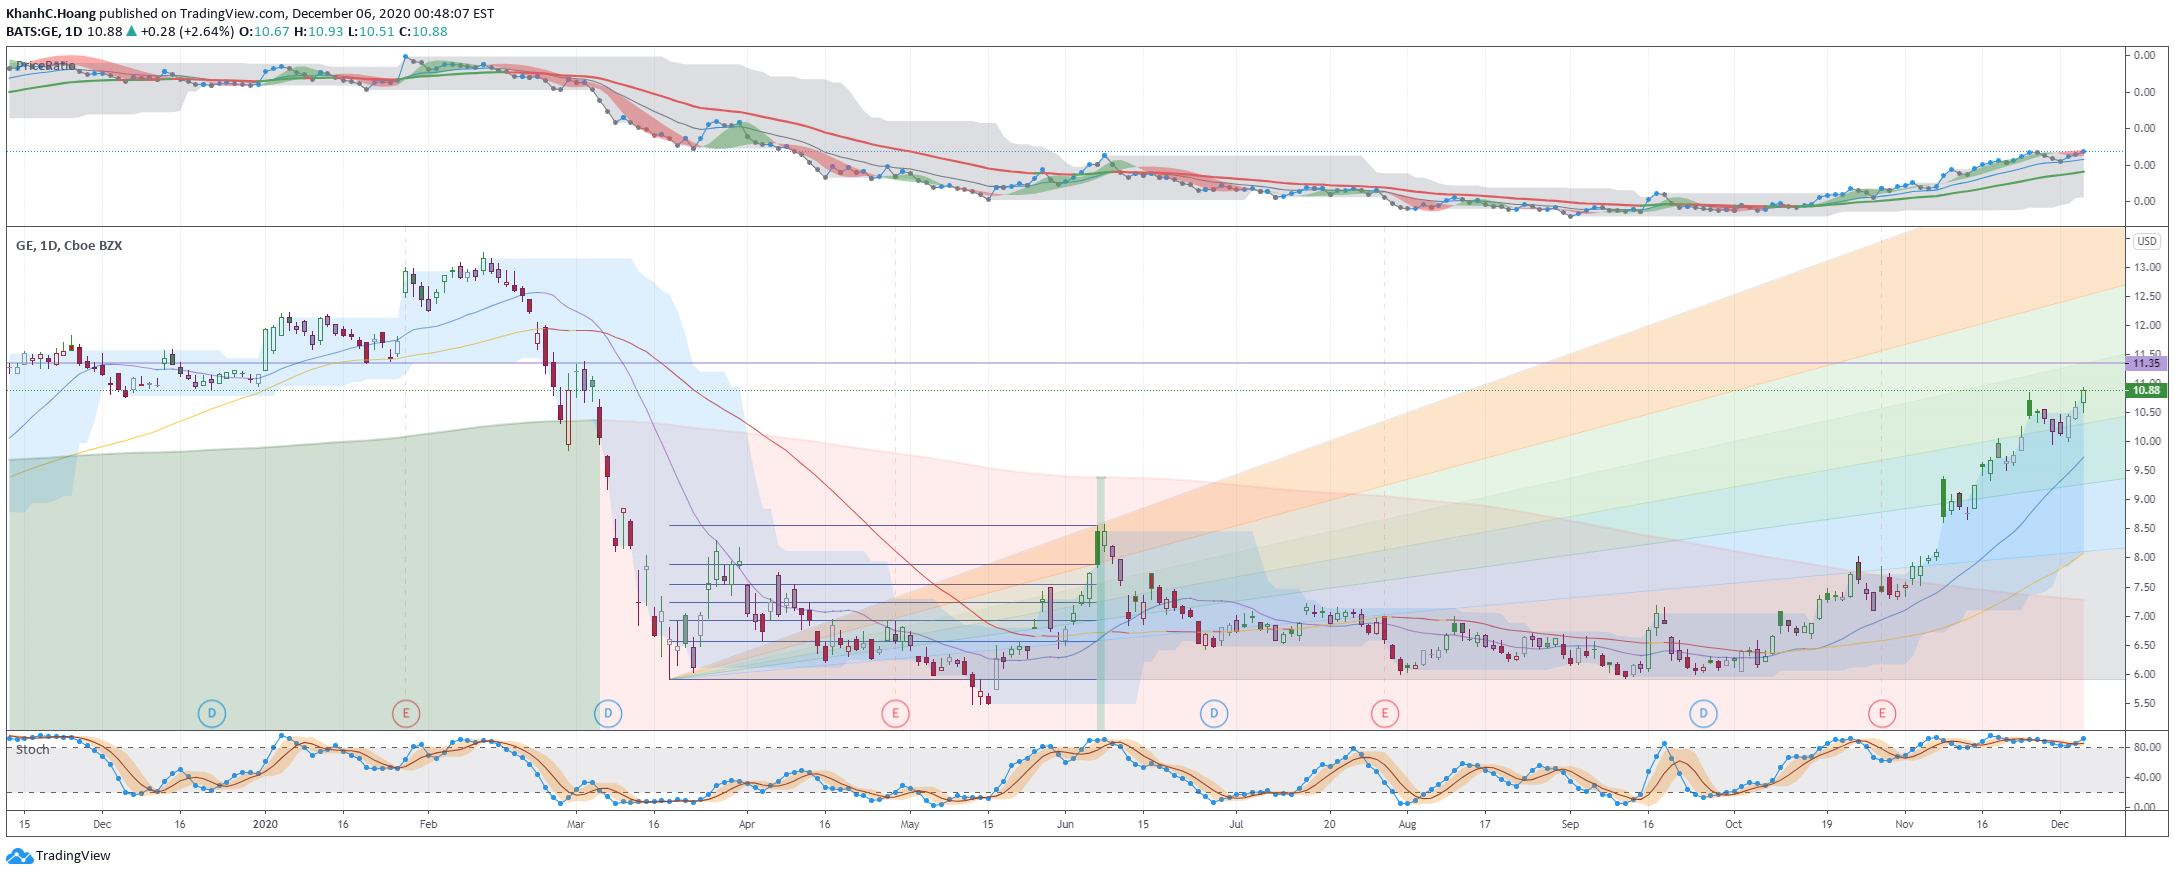Screen dimensions: 2175x875
Task: Select the earnings E marker near end of July
Action: 1385,714
